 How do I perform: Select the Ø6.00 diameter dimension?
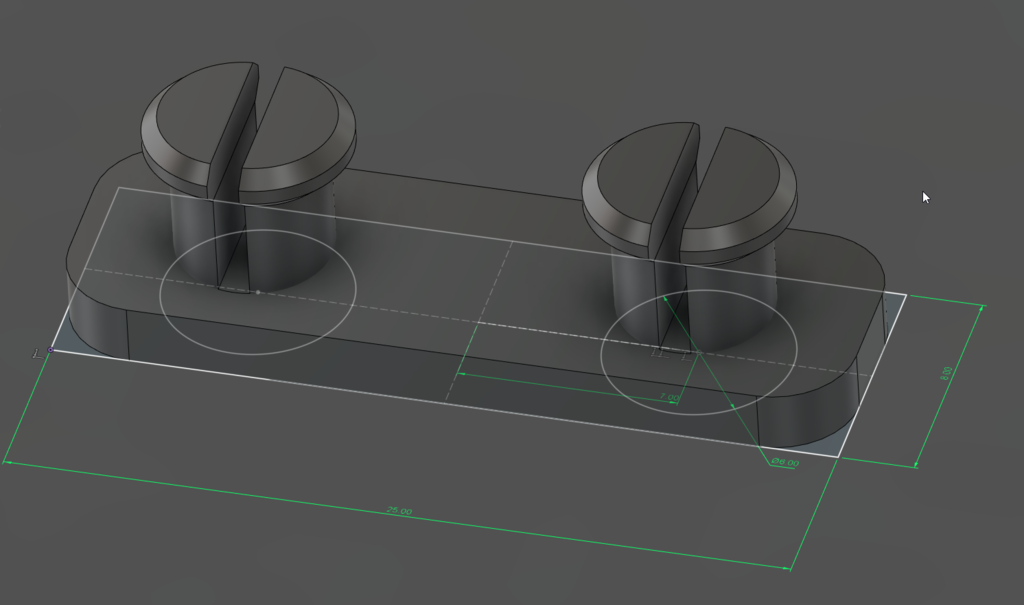point(783,462)
